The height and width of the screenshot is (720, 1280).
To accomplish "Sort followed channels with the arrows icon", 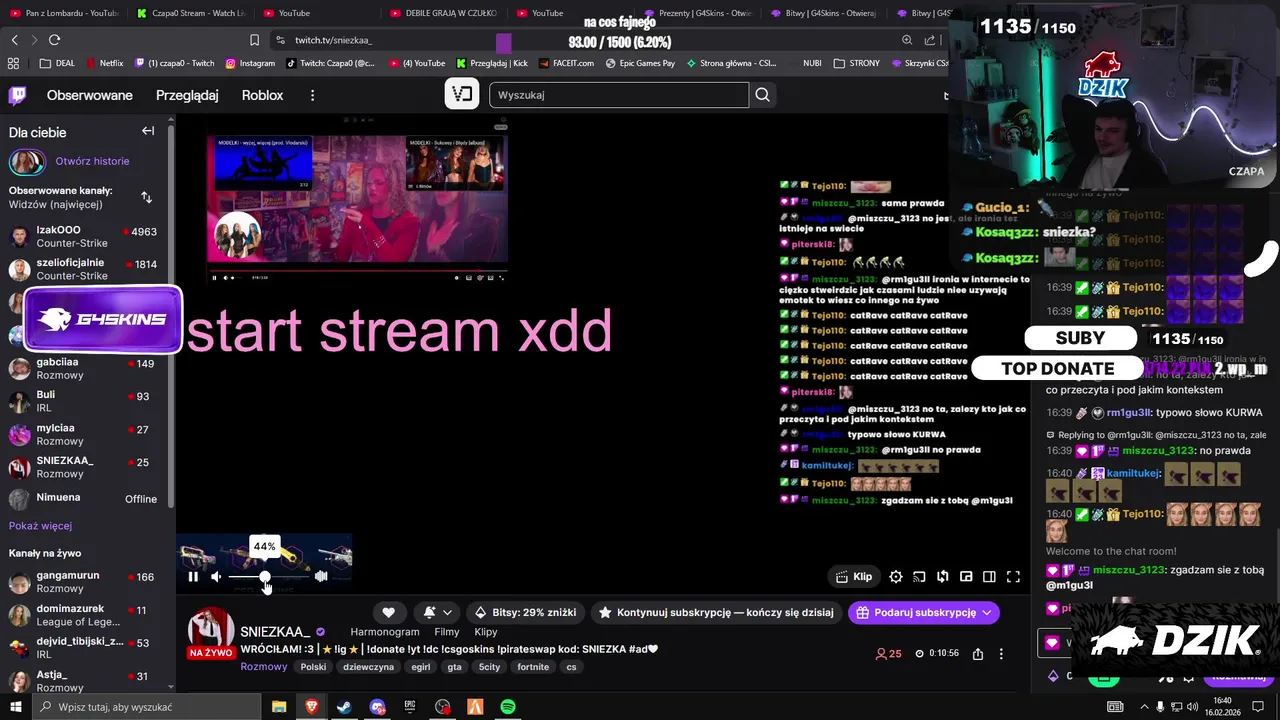I will click(146, 197).
